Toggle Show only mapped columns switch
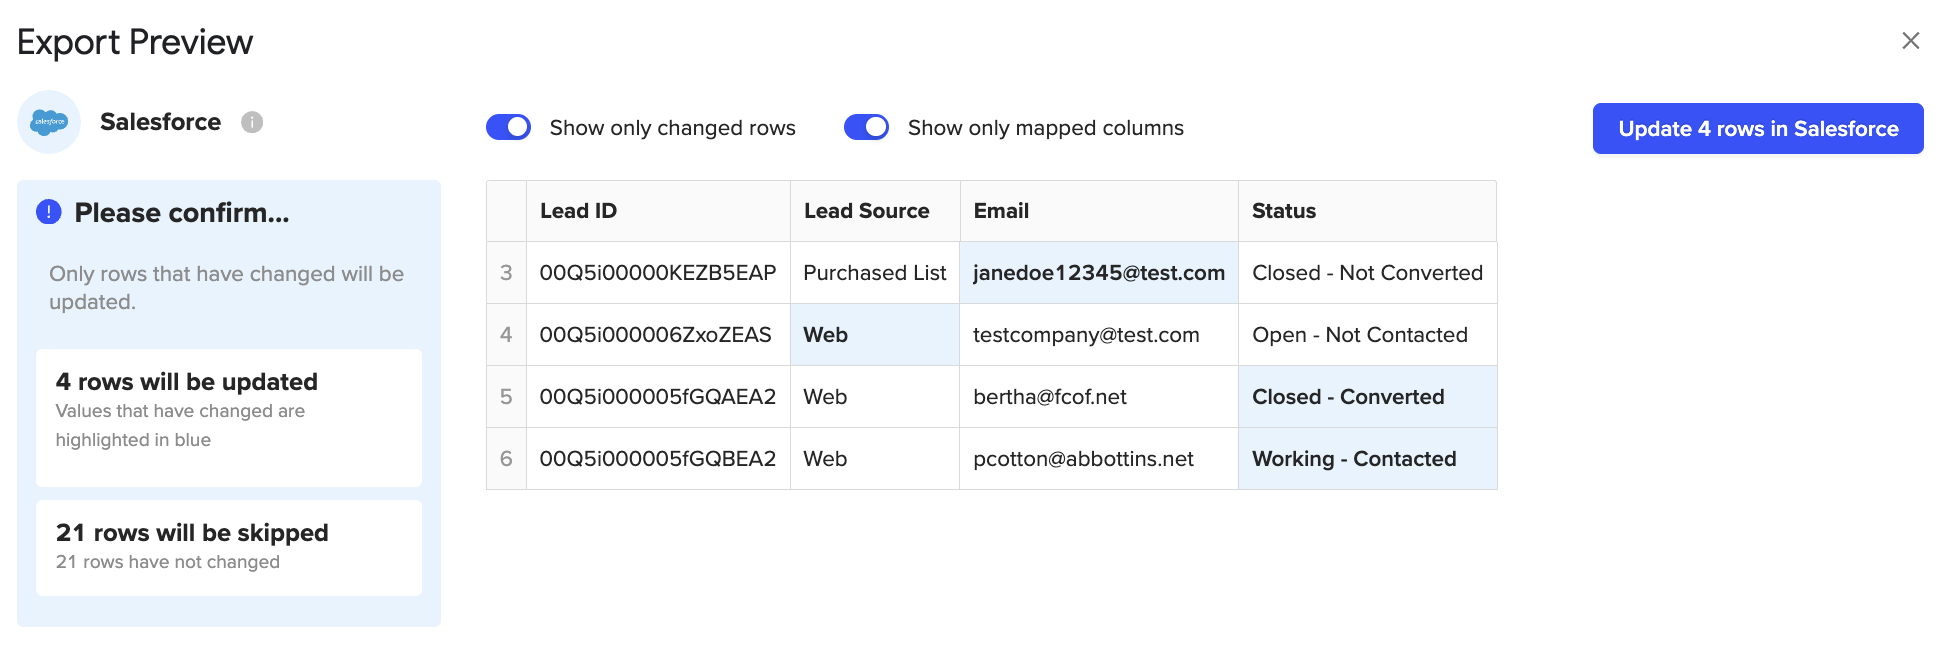Screen dimensions: 1939x650 pyautogui.click(x=866, y=127)
